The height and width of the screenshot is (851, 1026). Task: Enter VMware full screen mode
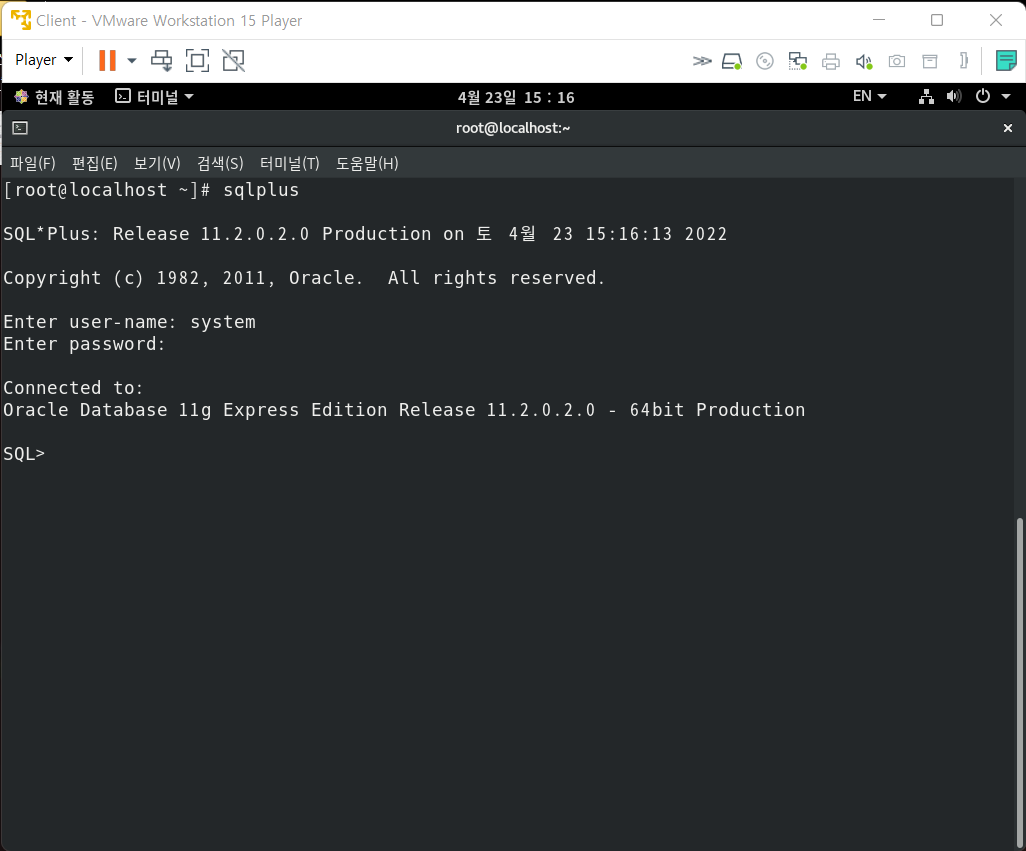[197, 60]
